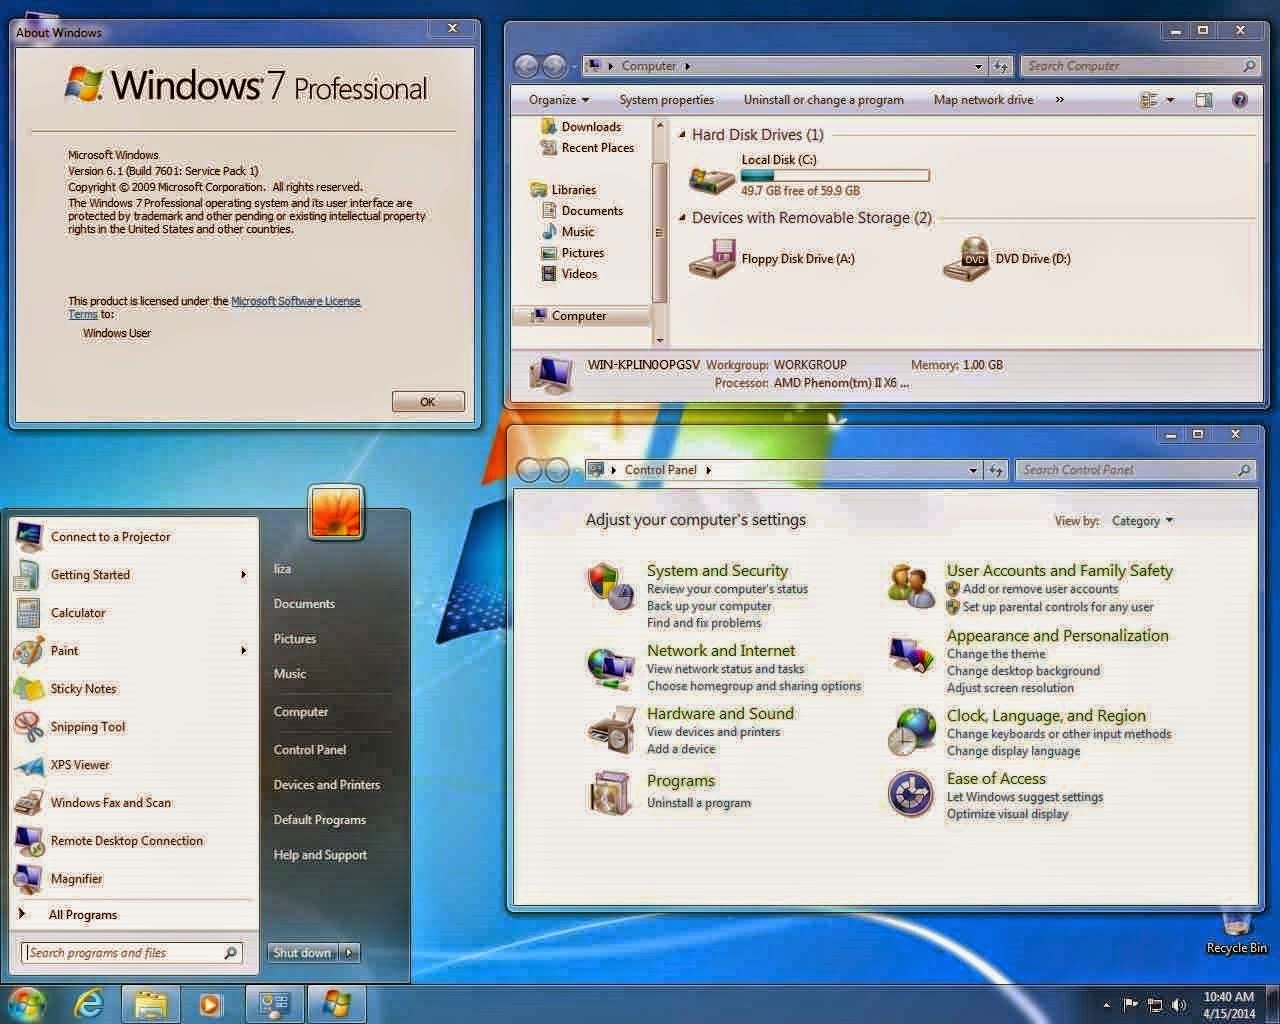Click the Search Computer field
The width and height of the screenshot is (1280, 1024).
tap(1140, 66)
